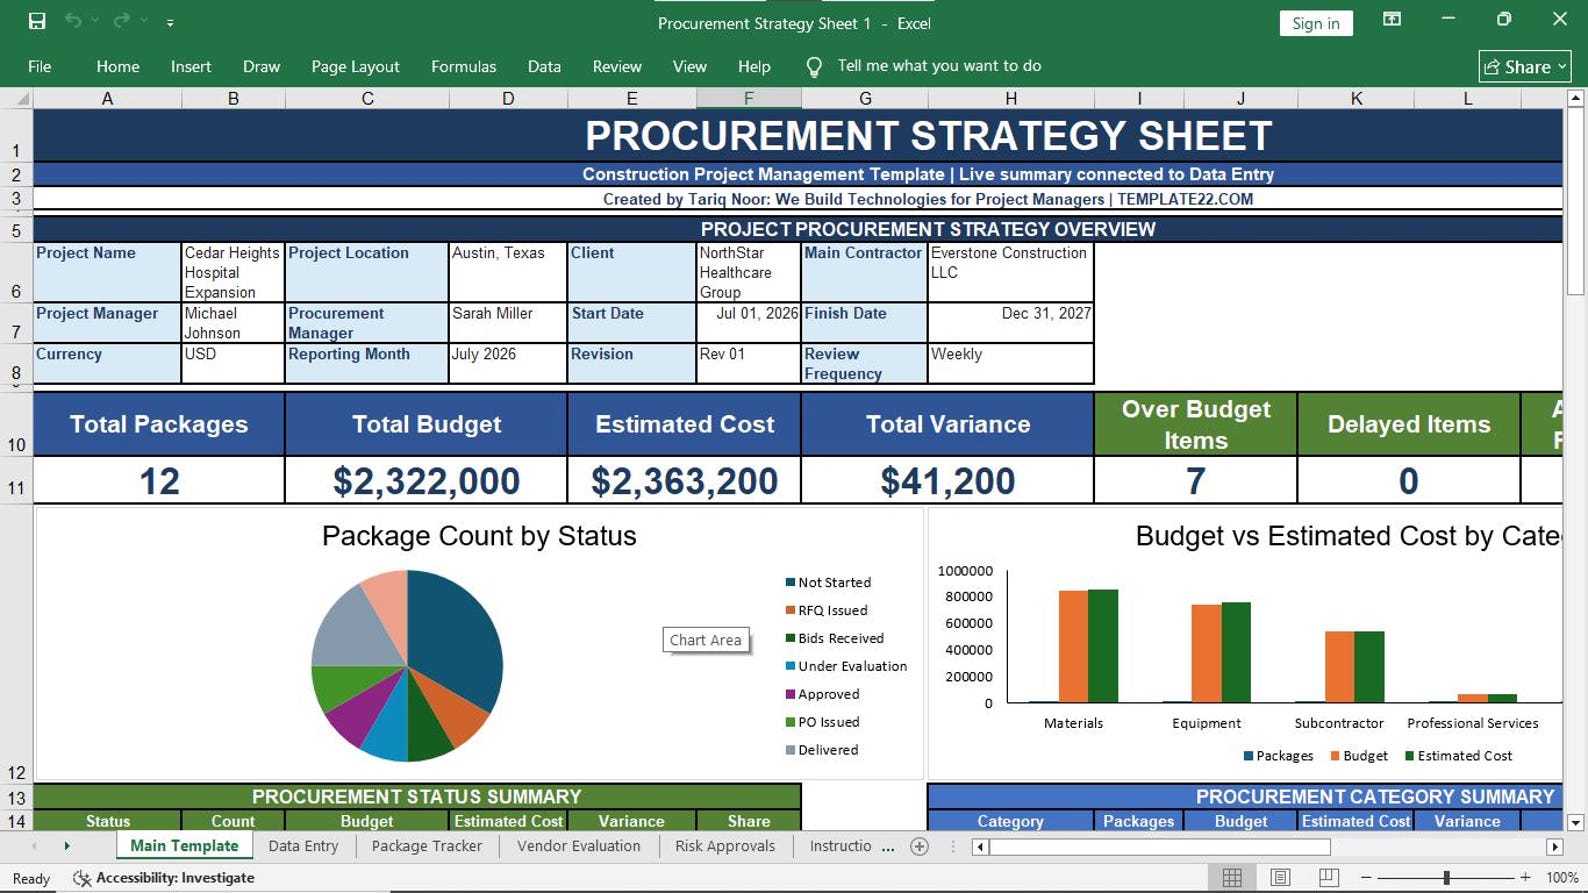The image size is (1588, 893).
Task: Select row 11 header
Action: [x=16, y=481]
